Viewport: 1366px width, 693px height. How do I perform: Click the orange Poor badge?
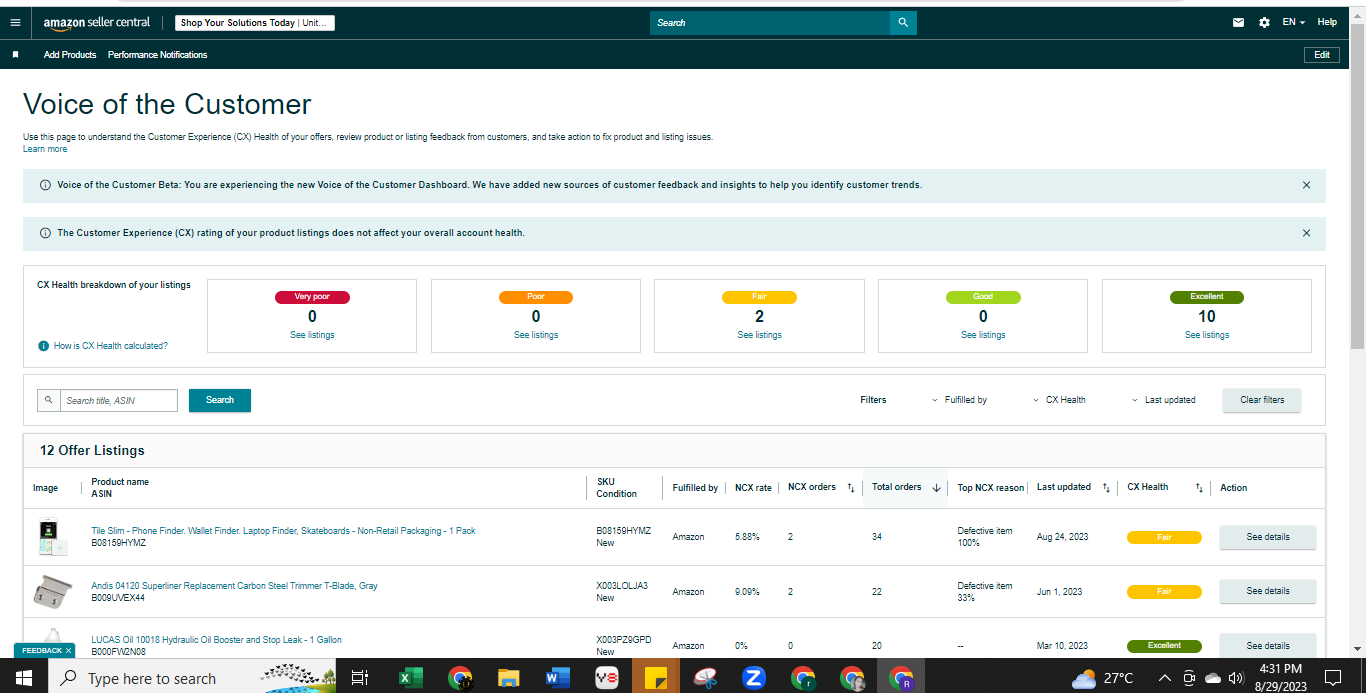[x=536, y=297]
